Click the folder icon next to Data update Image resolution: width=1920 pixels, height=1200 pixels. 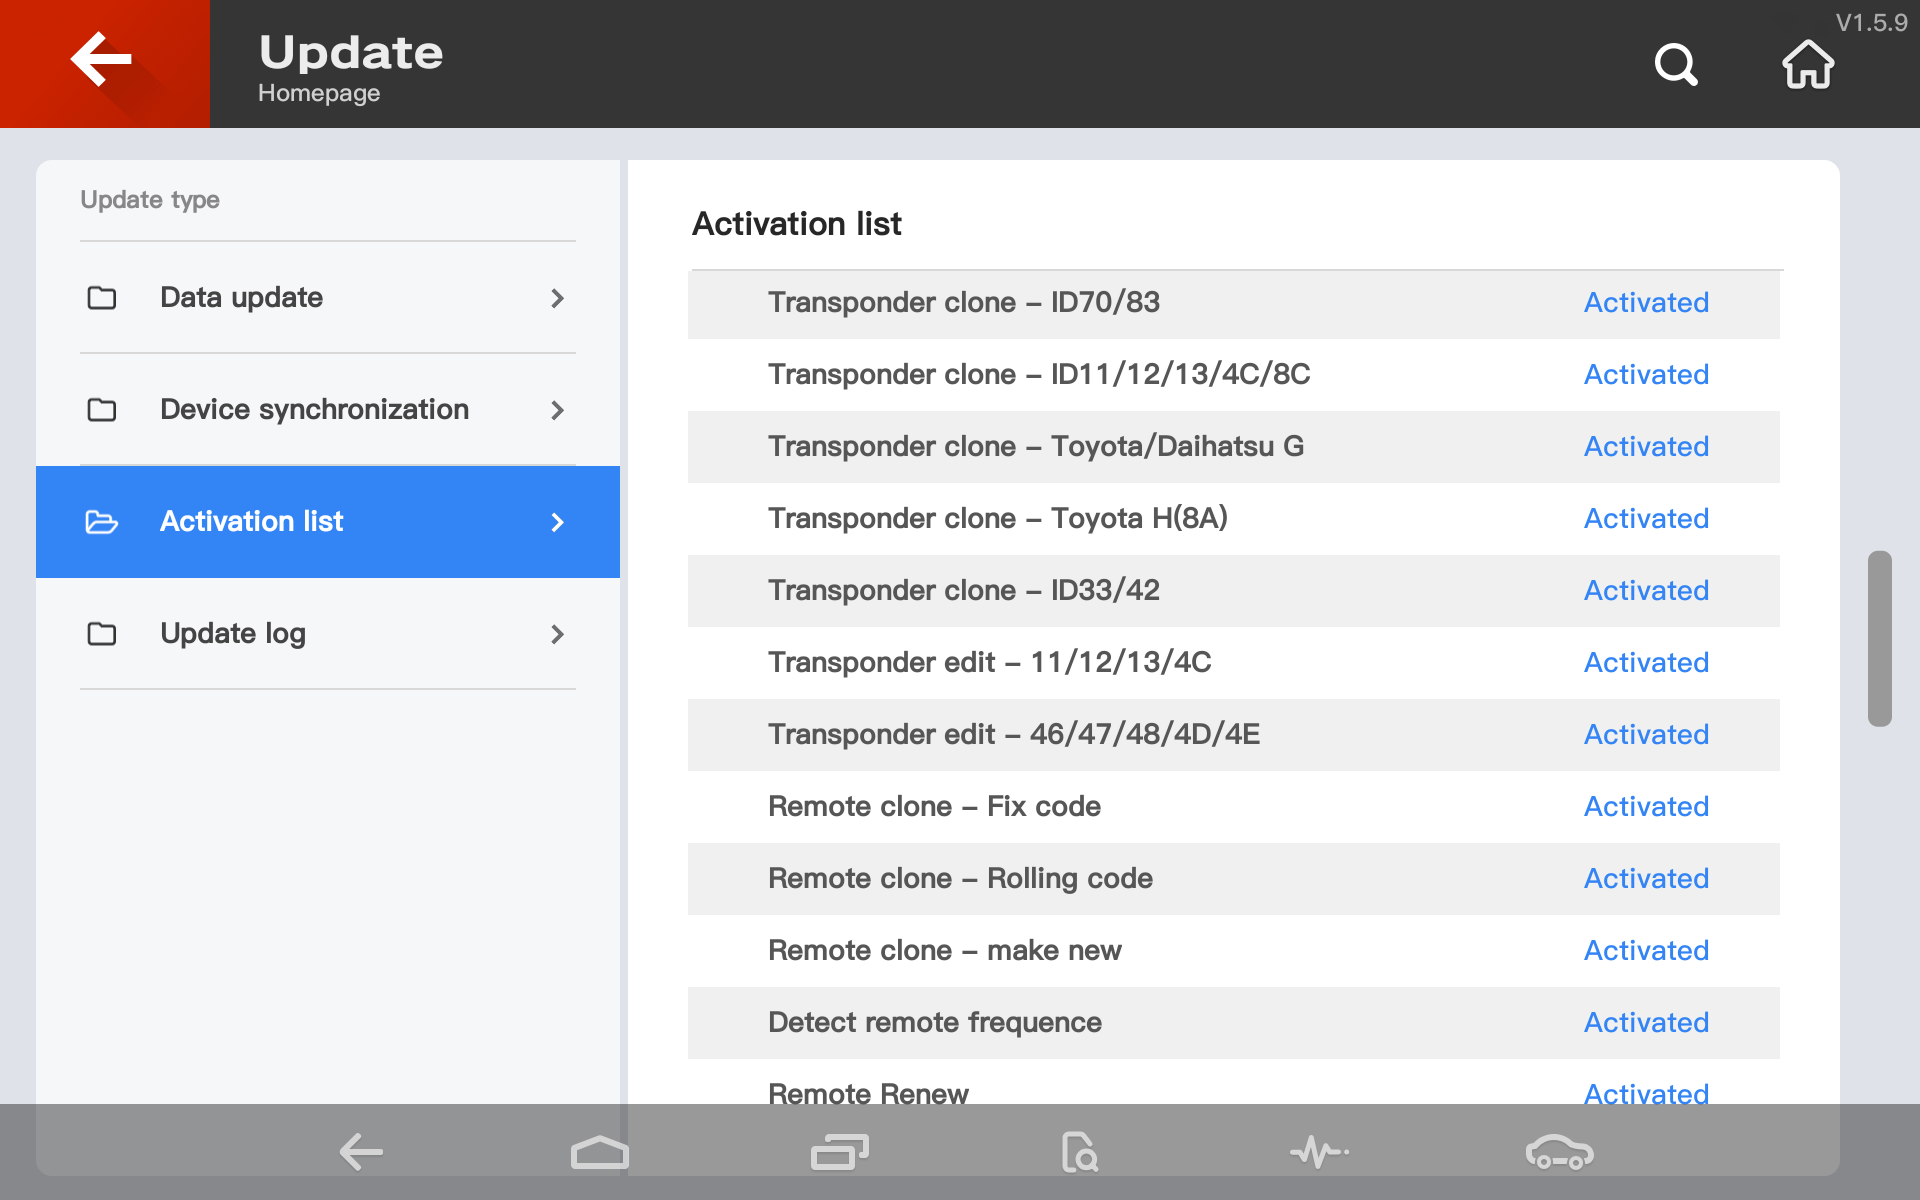coord(102,297)
